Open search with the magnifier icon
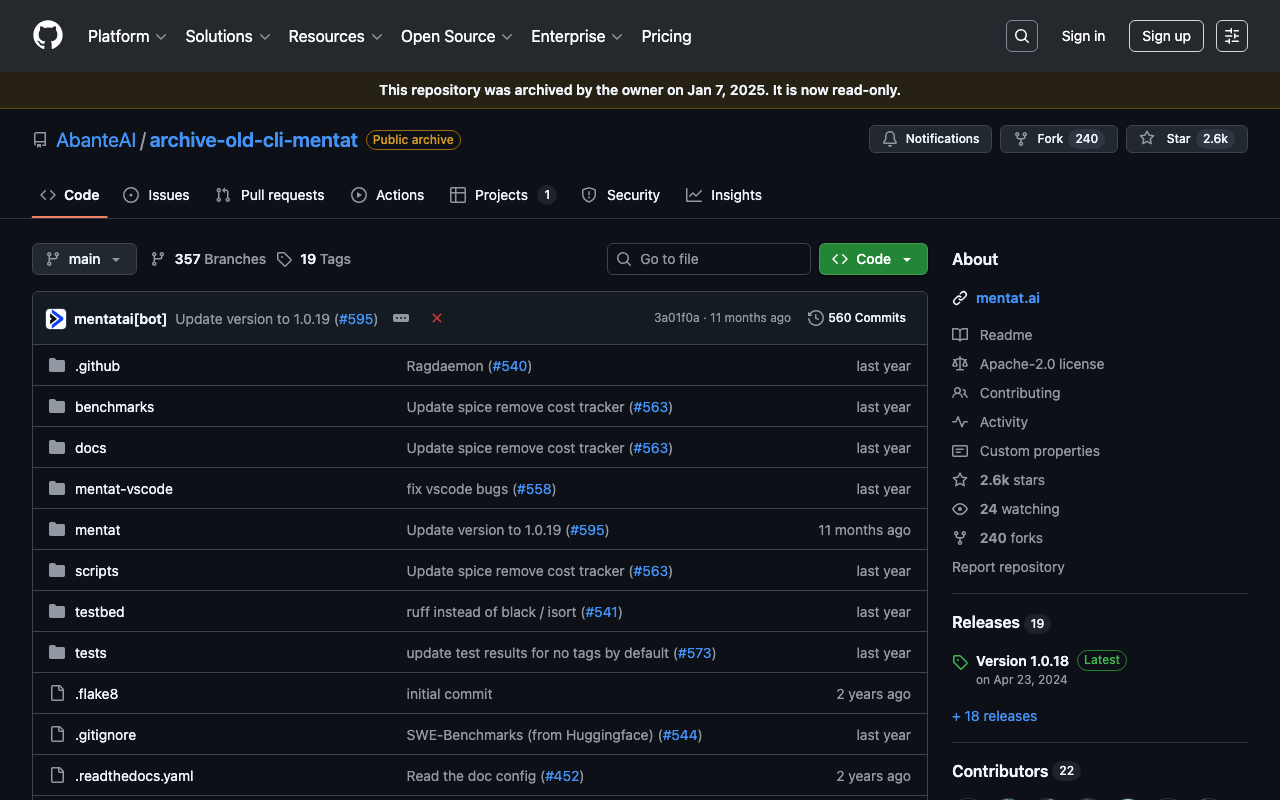1280x800 pixels. [1021, 36]
